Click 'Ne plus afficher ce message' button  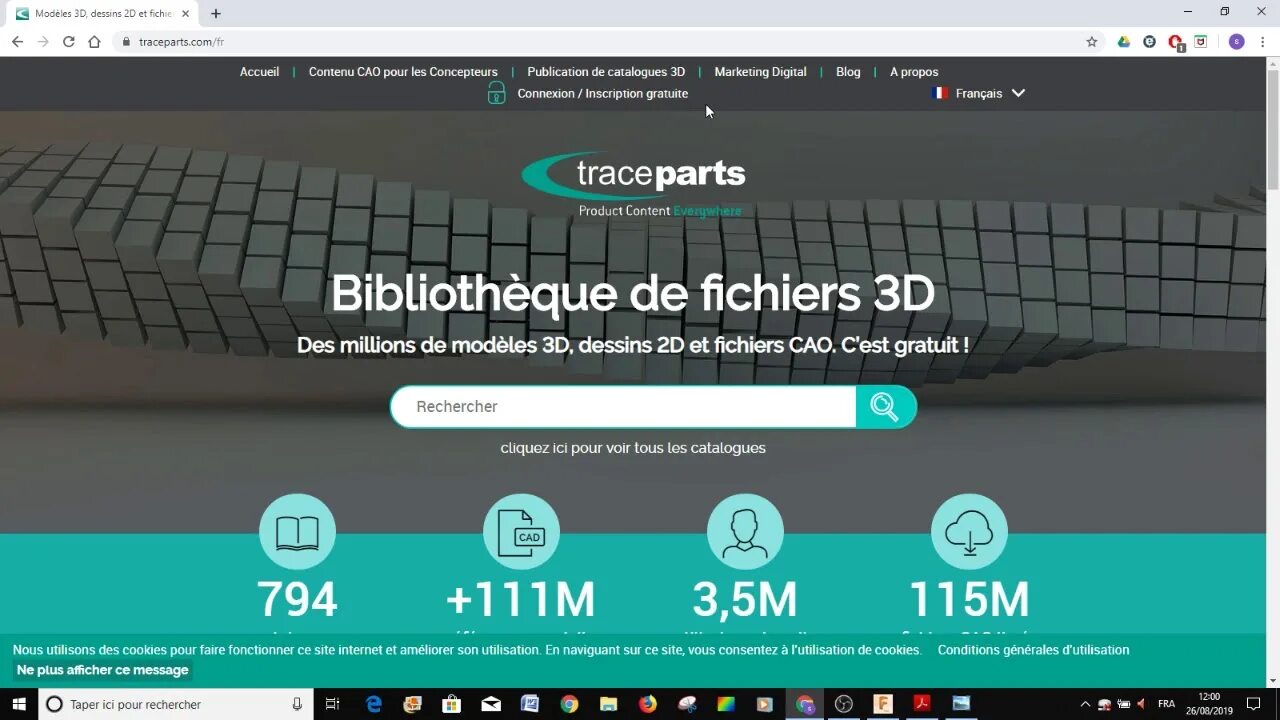coord(102,670)
